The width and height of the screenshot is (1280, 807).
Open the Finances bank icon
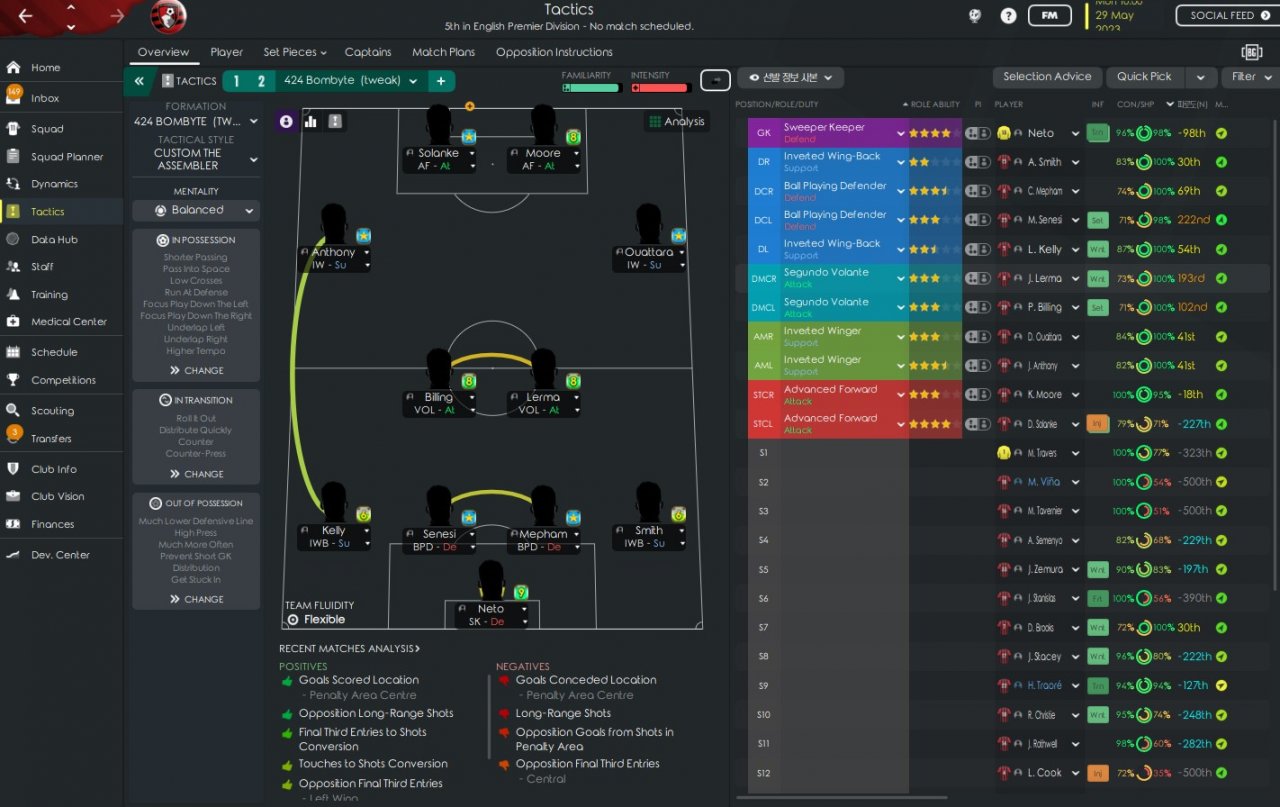[x=13, y=524]
